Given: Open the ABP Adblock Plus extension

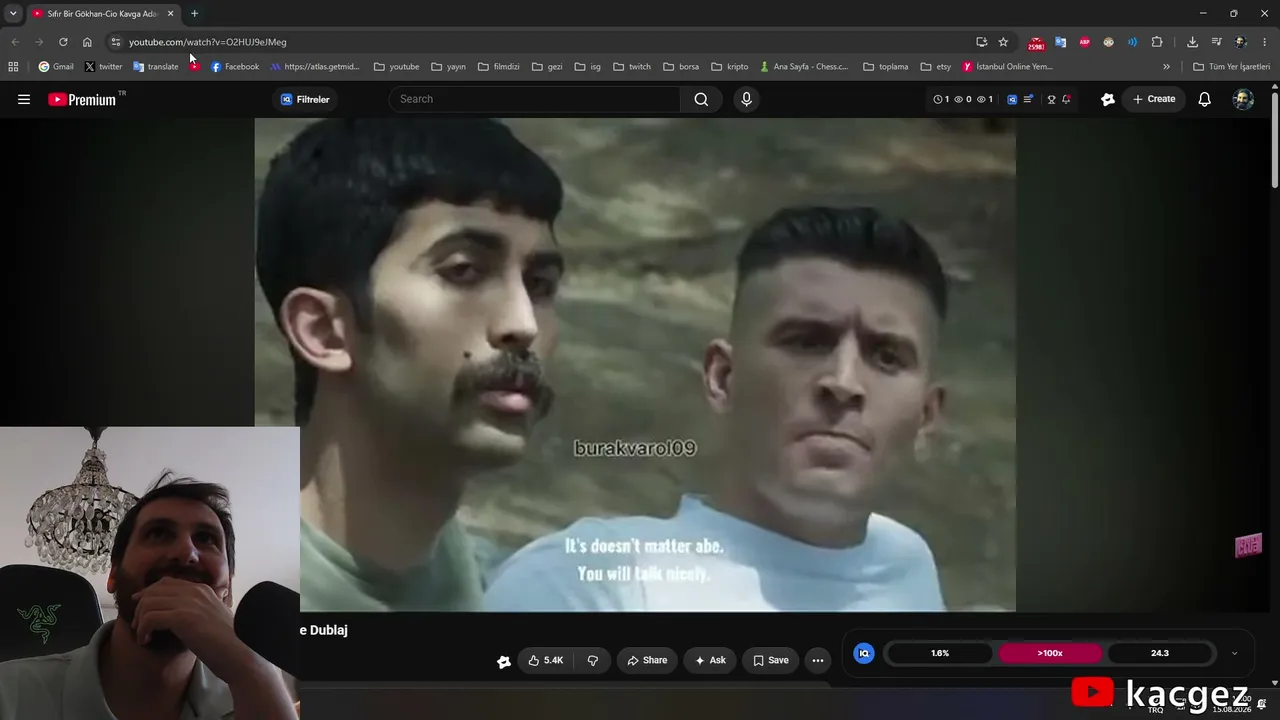Looking at the screenshot, I should (x=1085, y=42).
